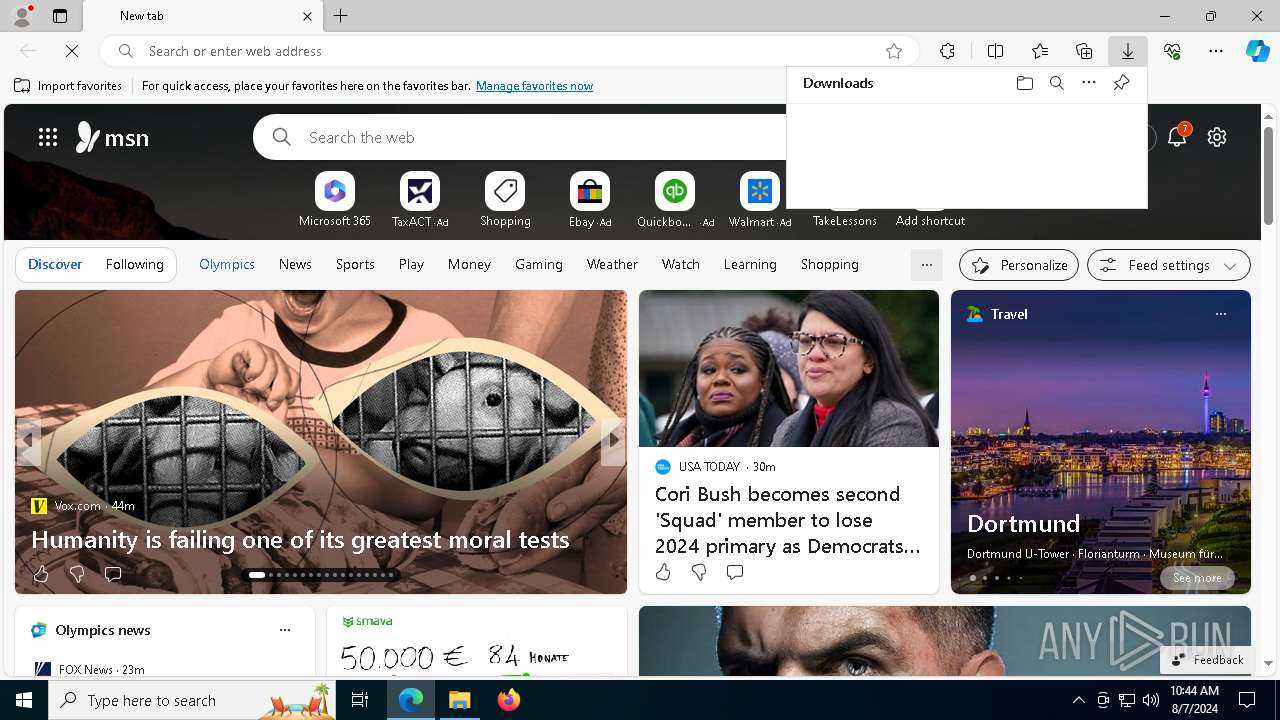Go to next carousel story arrow
The width and height of the screenshot is (1280, 720).
click(613, 440)
